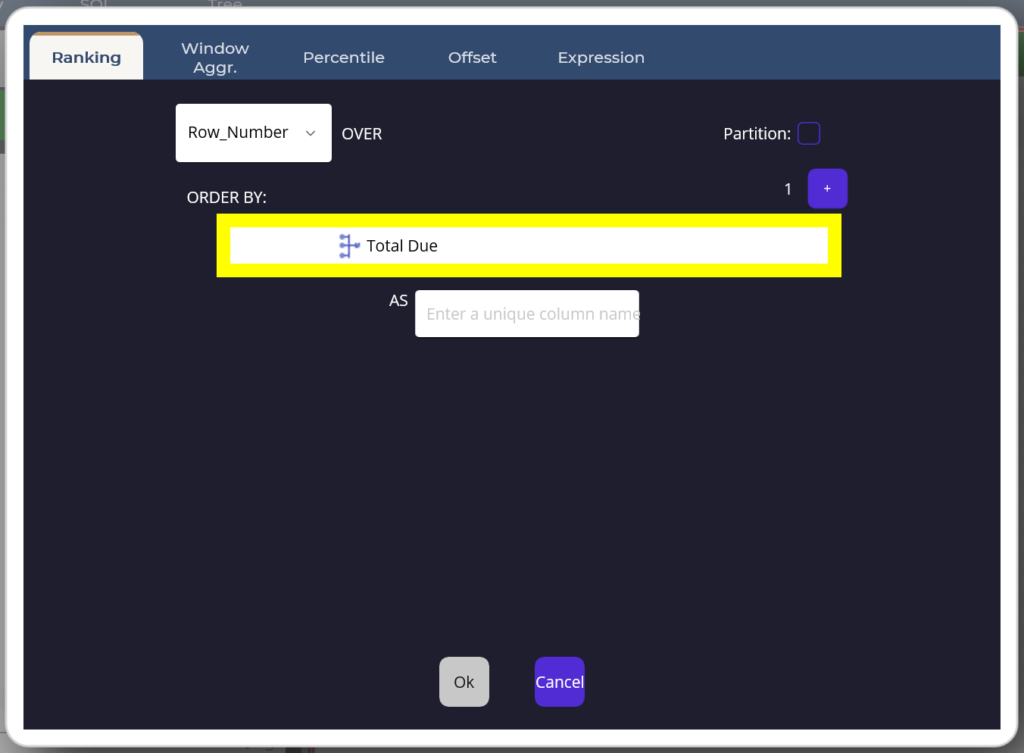The width and height of the screenshot is (1024, 753).
Task: Go to the Offset tab
Action: (x=472, y=57)
